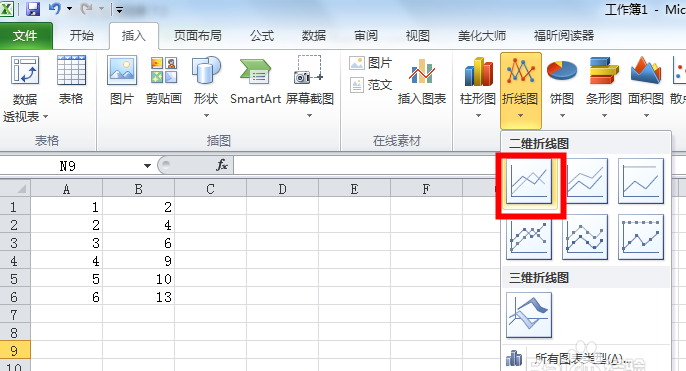Select the stacked line with markers thumbnail
This screenshot has height=371, width=686.
[585, 237]
